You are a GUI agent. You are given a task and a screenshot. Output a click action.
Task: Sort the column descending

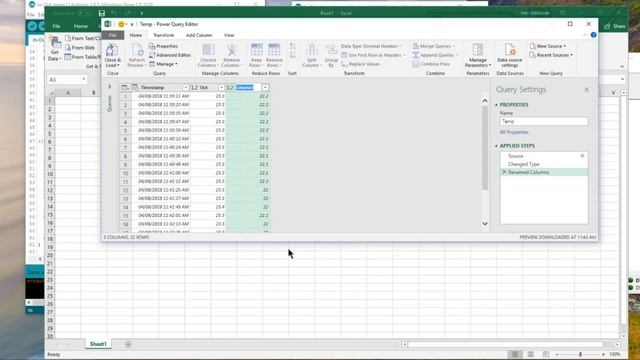coord(292,55)
